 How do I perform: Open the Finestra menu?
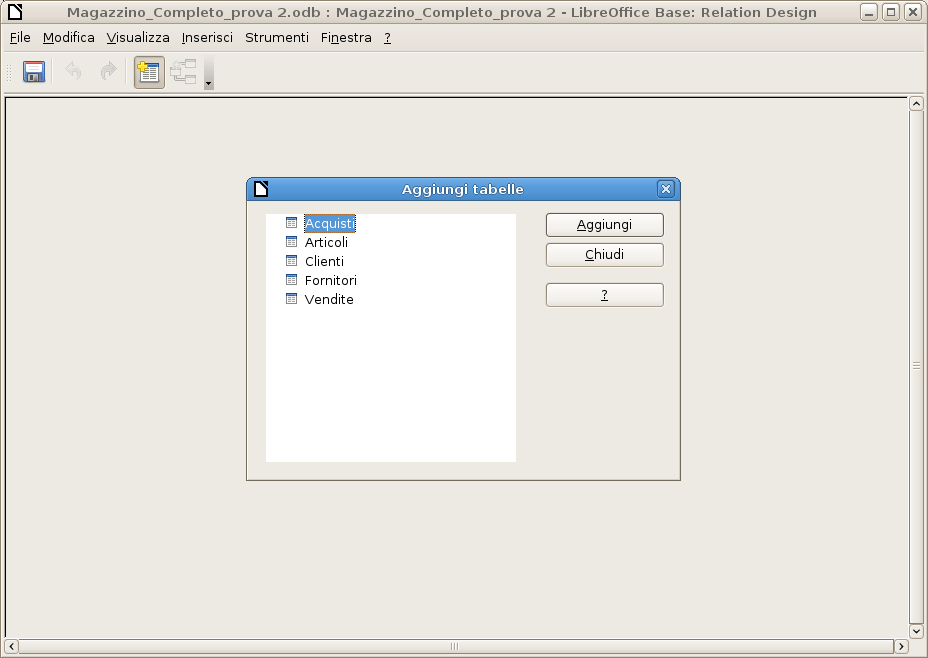pos(346,37)
